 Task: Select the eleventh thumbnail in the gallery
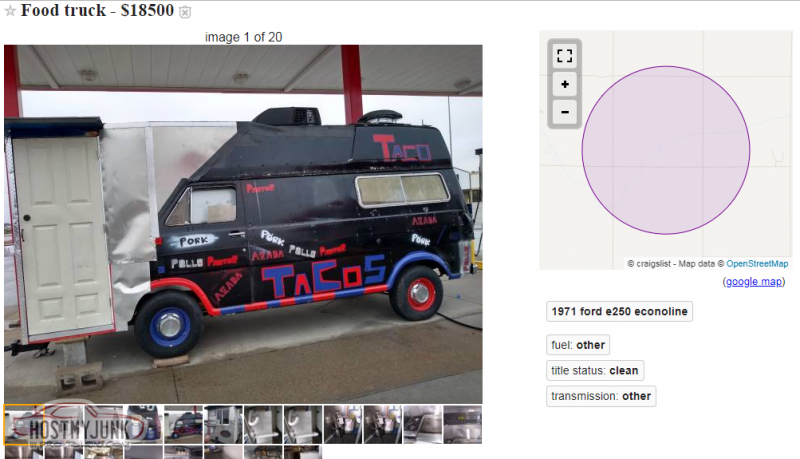[x=422, y=424]
